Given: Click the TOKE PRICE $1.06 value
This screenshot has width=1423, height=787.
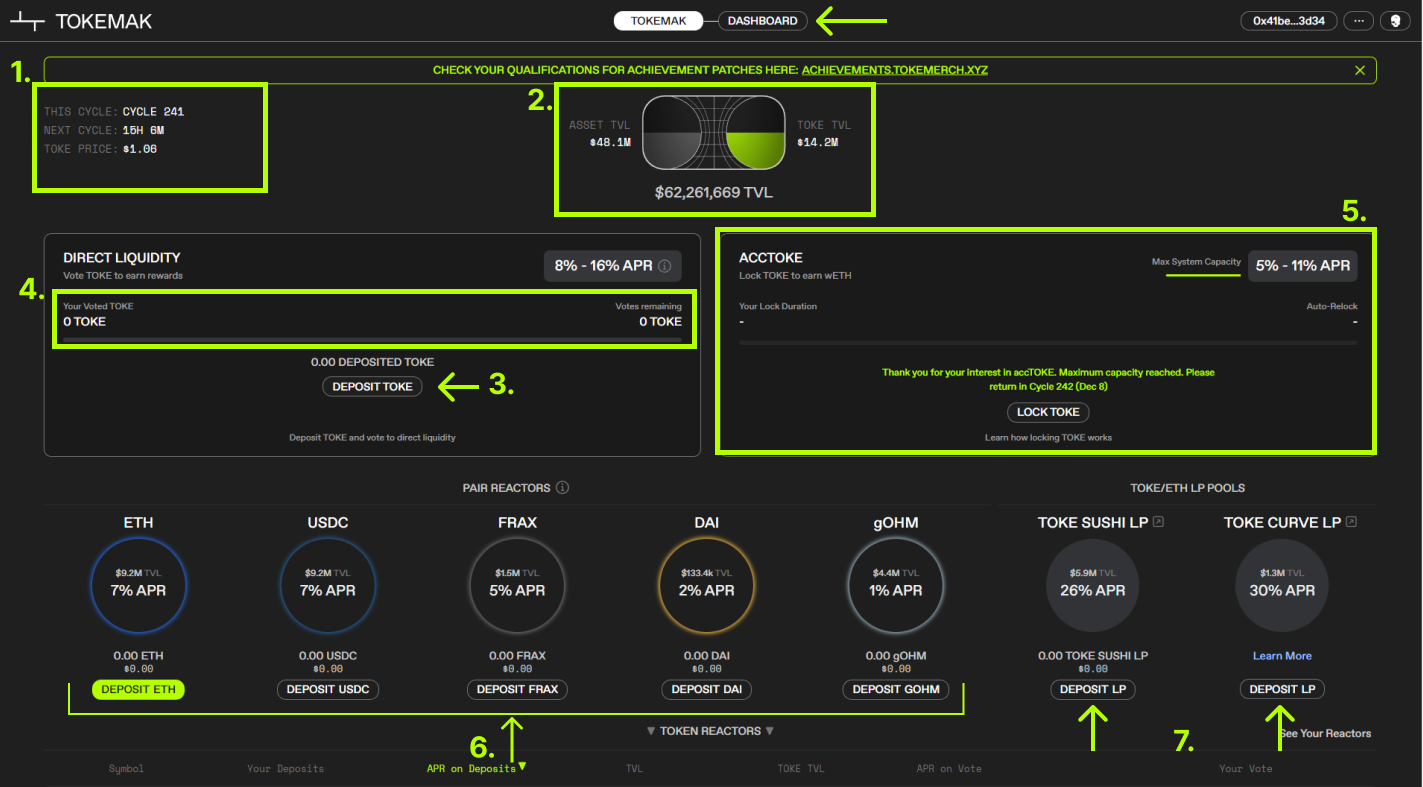Looking at the screenshot, I should (x=140, y=149).
